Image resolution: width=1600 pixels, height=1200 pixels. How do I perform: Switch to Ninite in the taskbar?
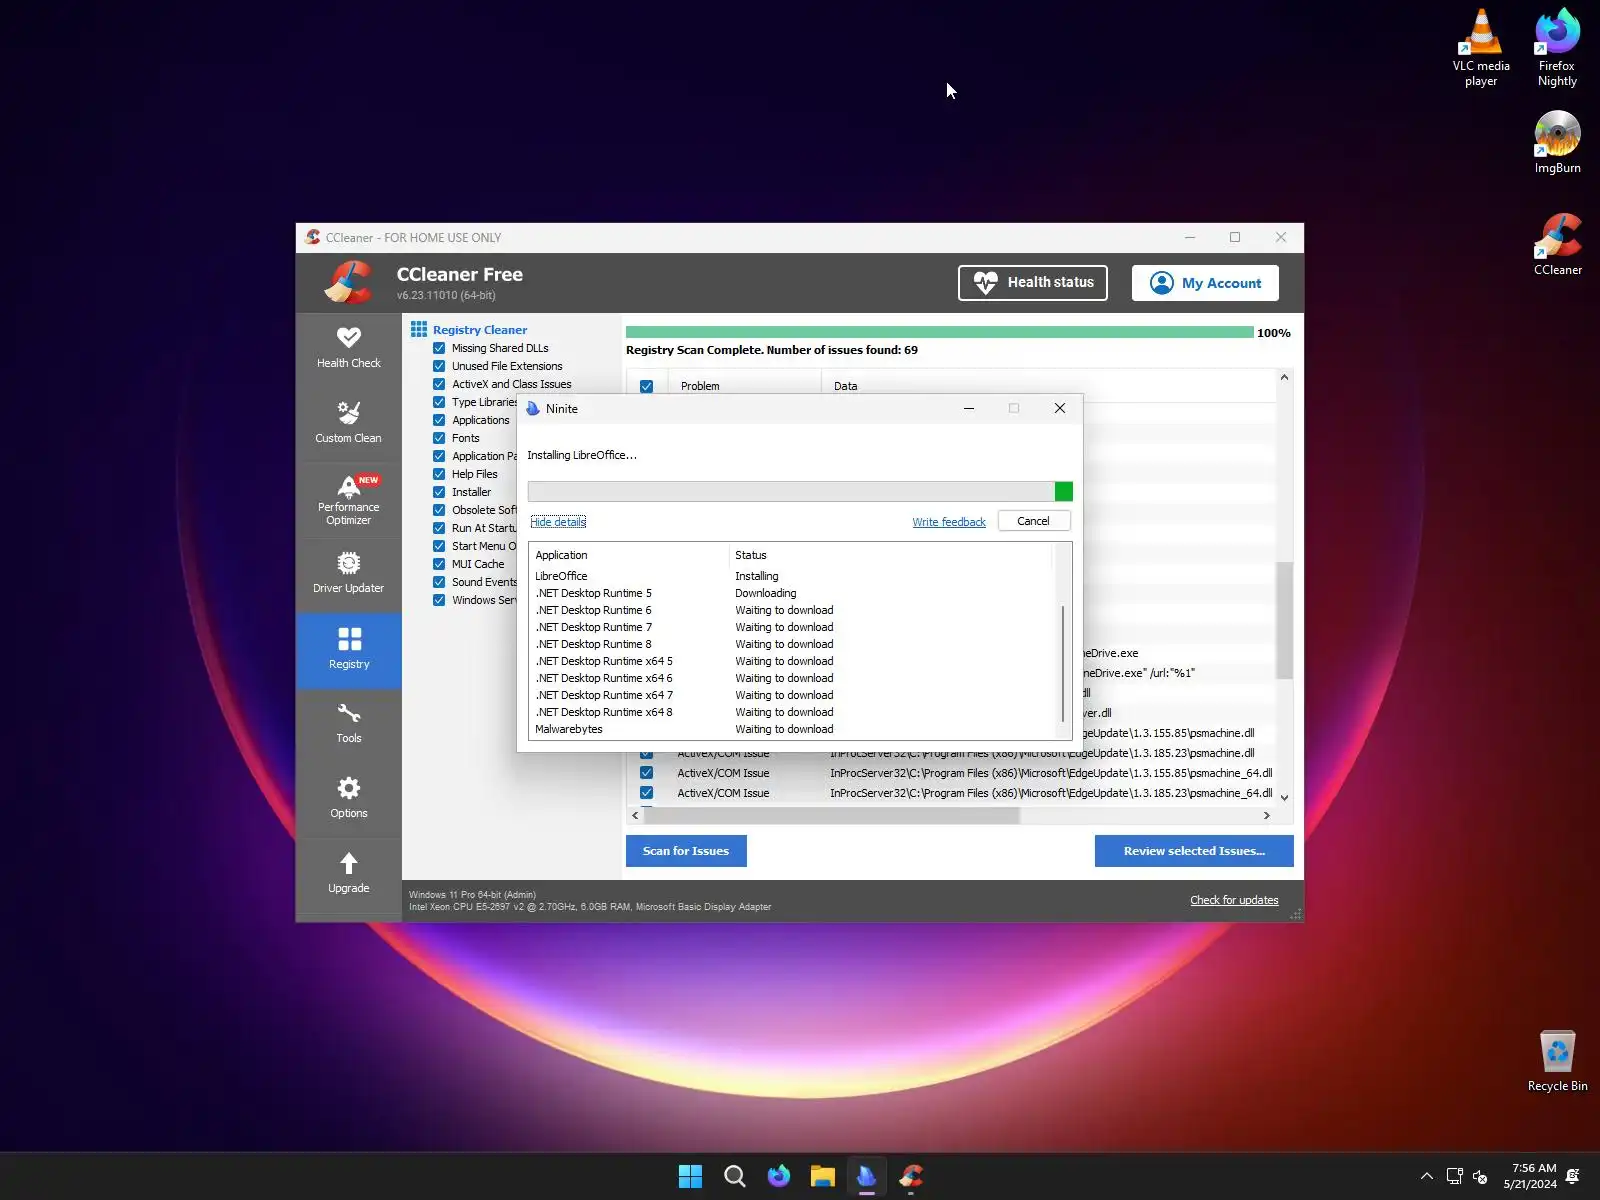click(866, 1176)
